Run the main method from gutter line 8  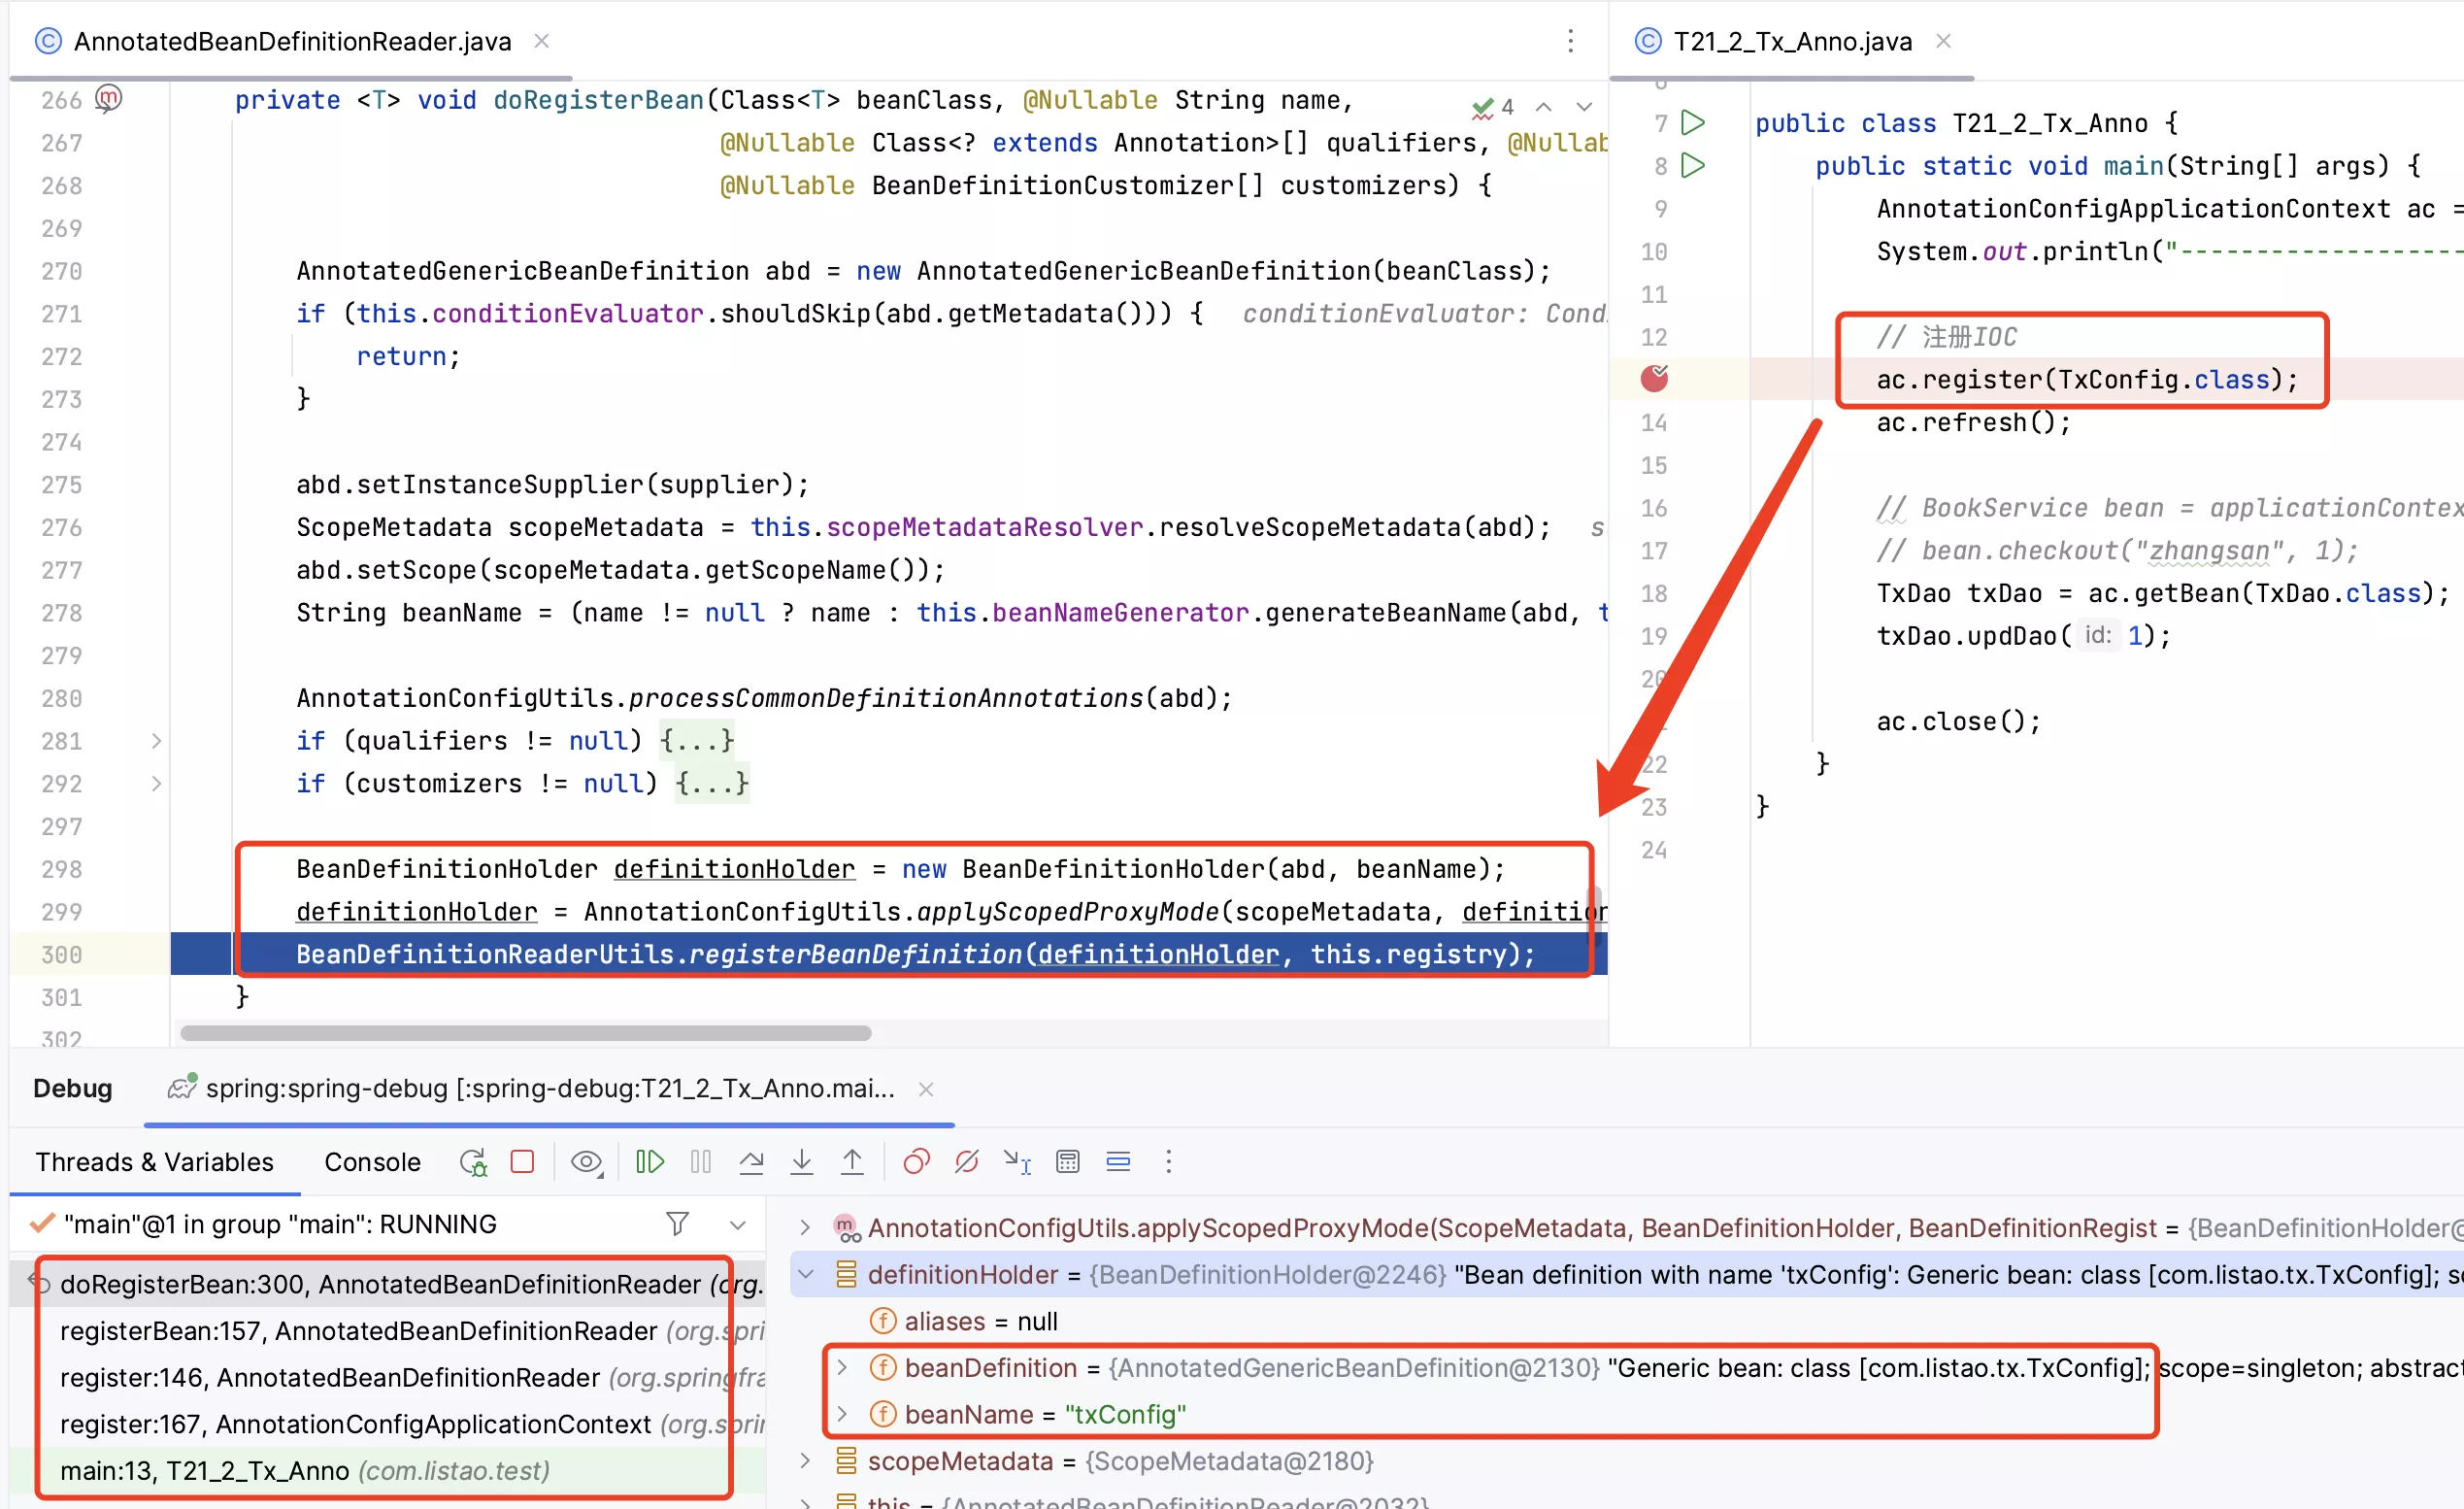1693,165
